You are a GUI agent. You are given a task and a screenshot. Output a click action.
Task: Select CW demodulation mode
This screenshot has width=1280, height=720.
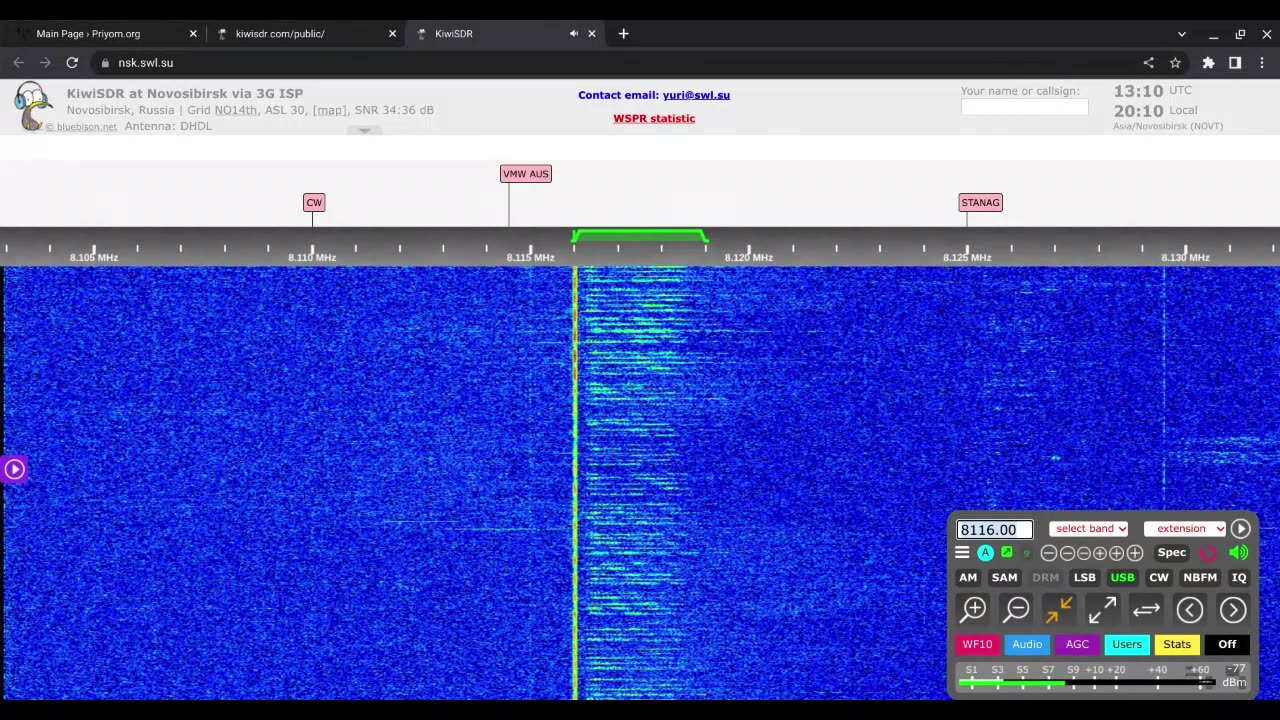[1159, 577]
